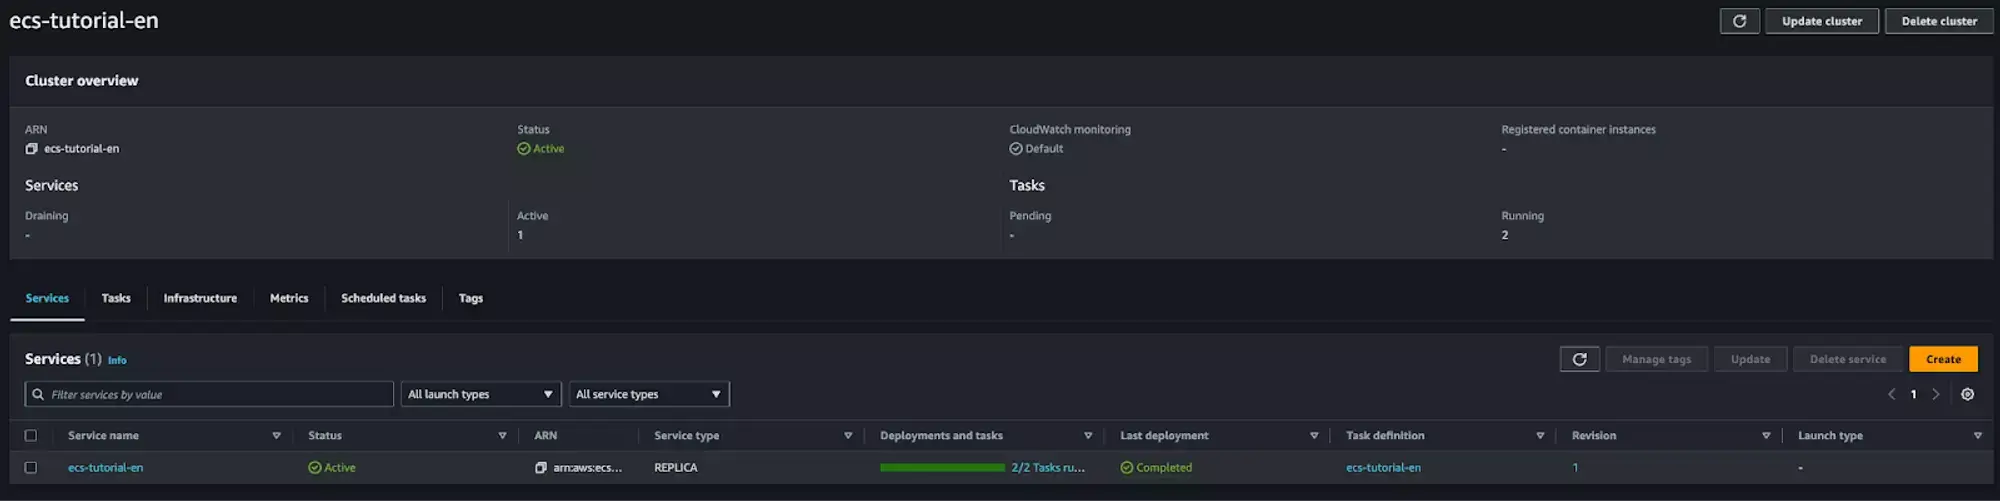Open the Infrastructure tab
Viewport: 2000px width, 501px height.
(x=200, y=298)
